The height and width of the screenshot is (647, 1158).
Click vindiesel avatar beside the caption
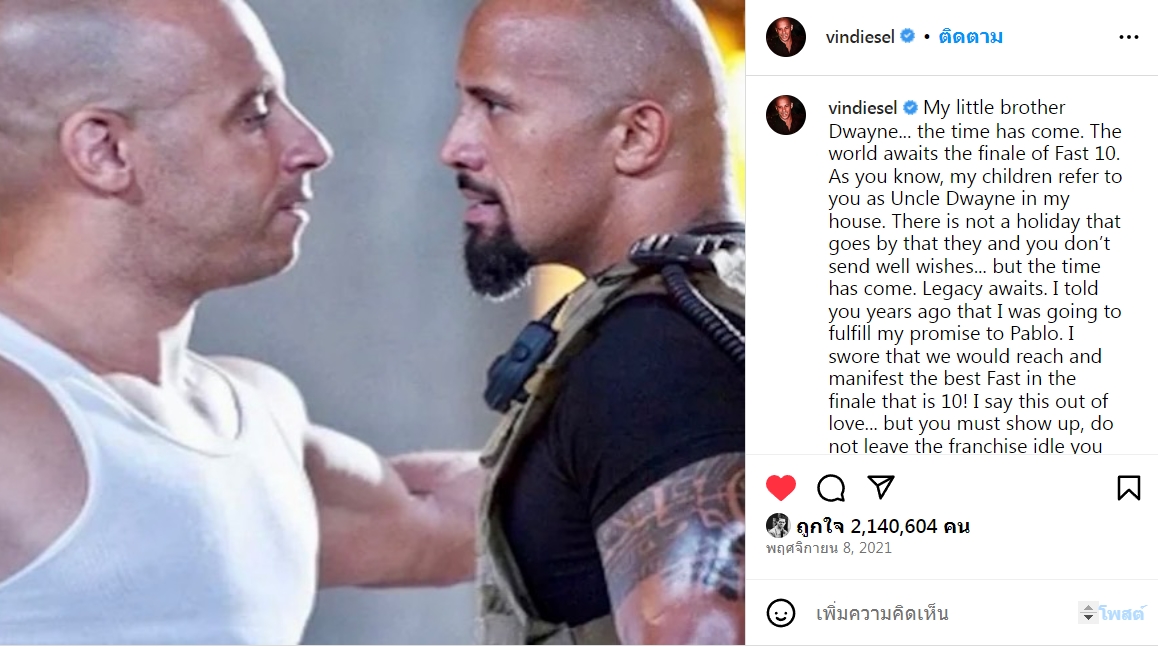786,114
